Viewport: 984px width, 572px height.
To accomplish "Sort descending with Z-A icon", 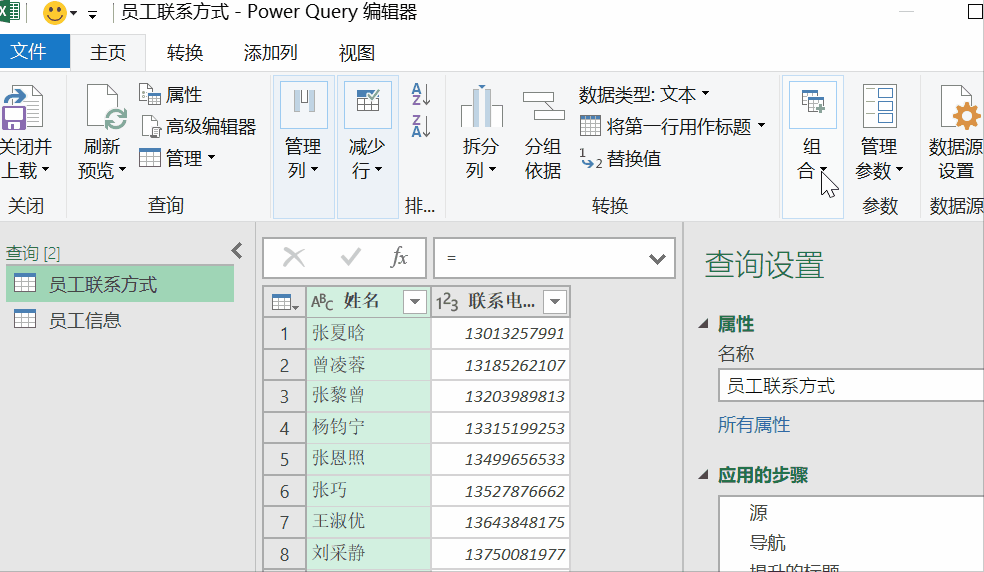I will point(420,126).
